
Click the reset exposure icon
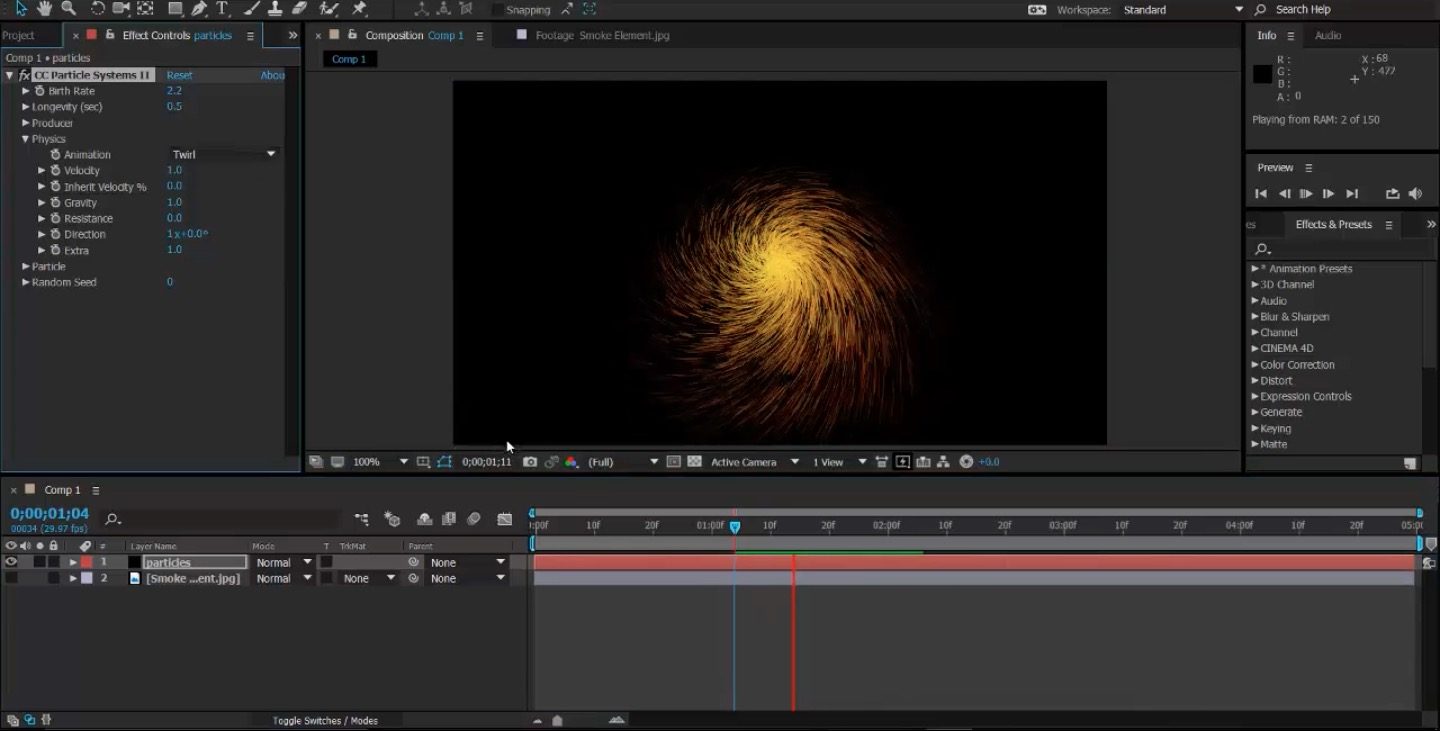pos(966,462)
